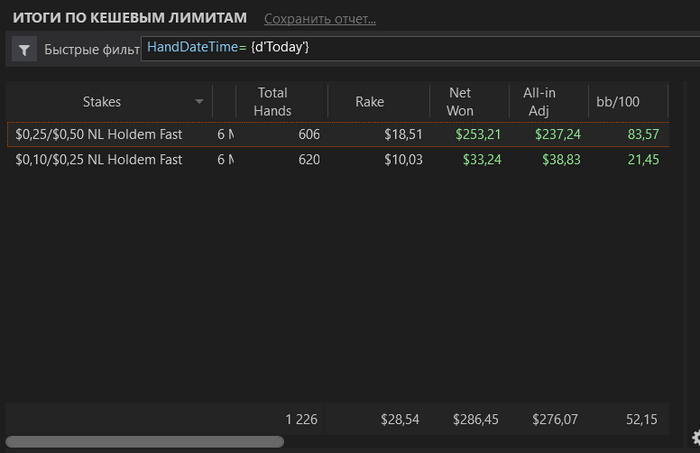700x453 pixels.
Task: Click the total Net Won $286,45
Action: 475,420
